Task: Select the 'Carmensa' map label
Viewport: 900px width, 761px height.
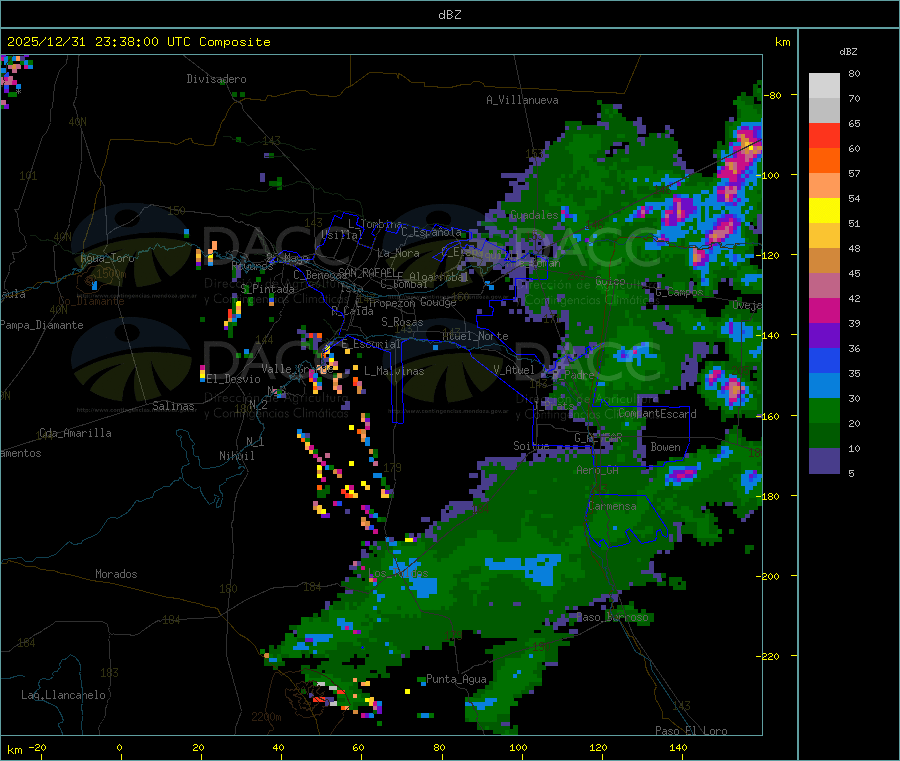Action: point(612,506)
